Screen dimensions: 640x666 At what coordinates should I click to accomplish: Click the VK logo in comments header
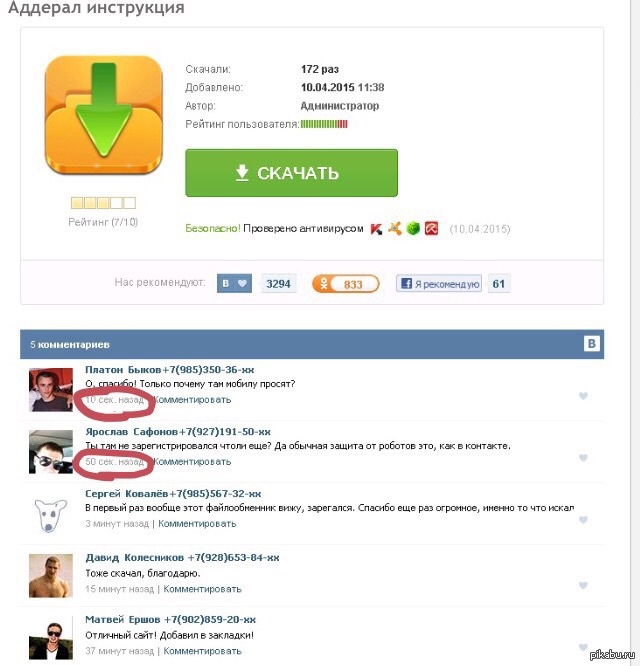(592, 344)
